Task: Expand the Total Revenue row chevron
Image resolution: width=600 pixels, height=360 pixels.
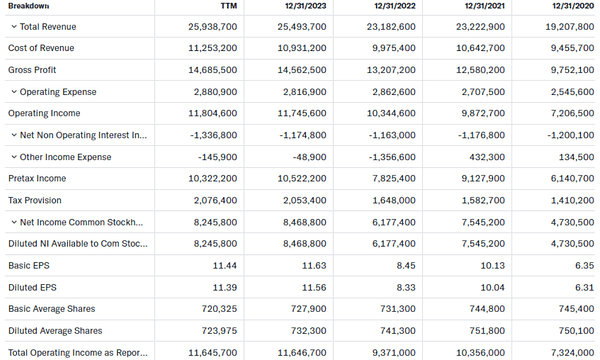Action: pyautogui.click(x=14, y=27)
